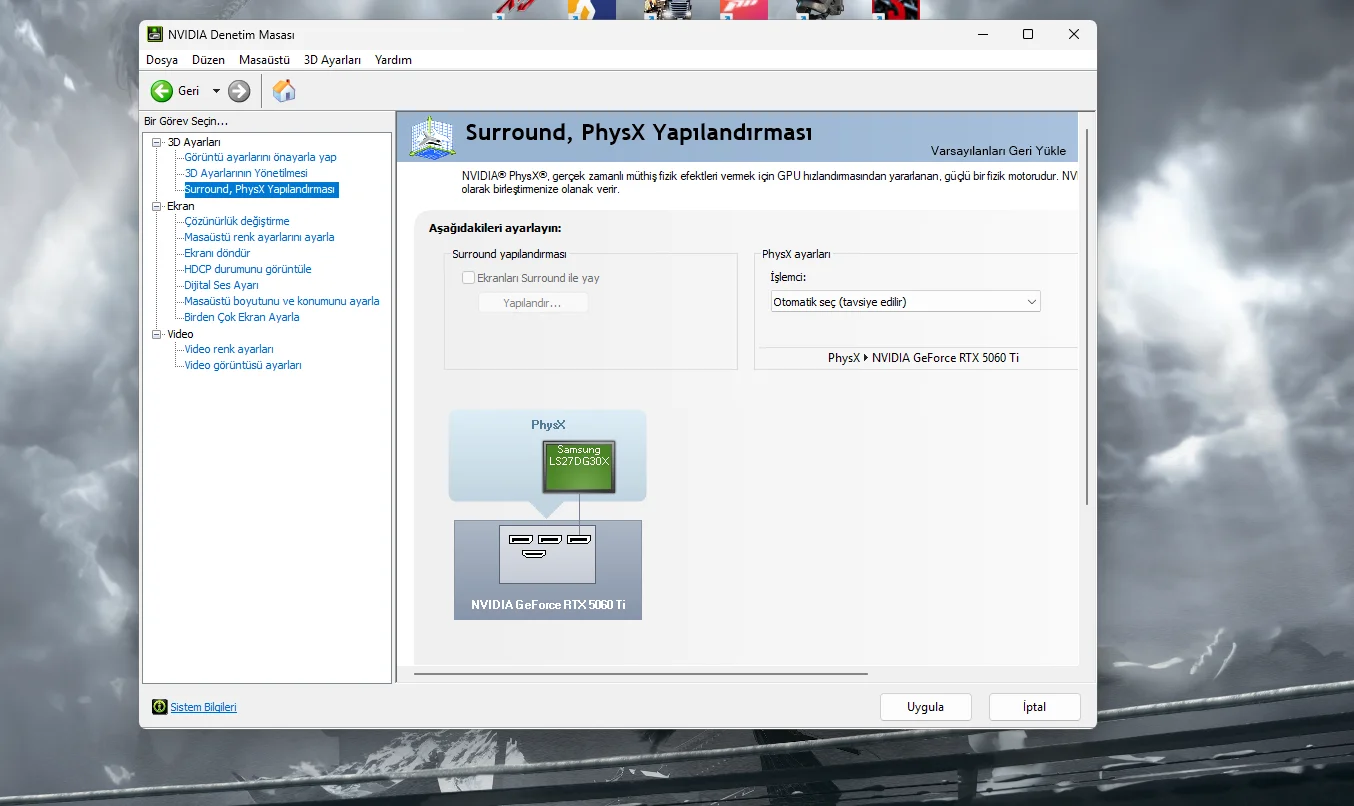Click the Uygula button
Image resolution: width=1354 pixels, height=806 pixels.
tap(925, 707)
